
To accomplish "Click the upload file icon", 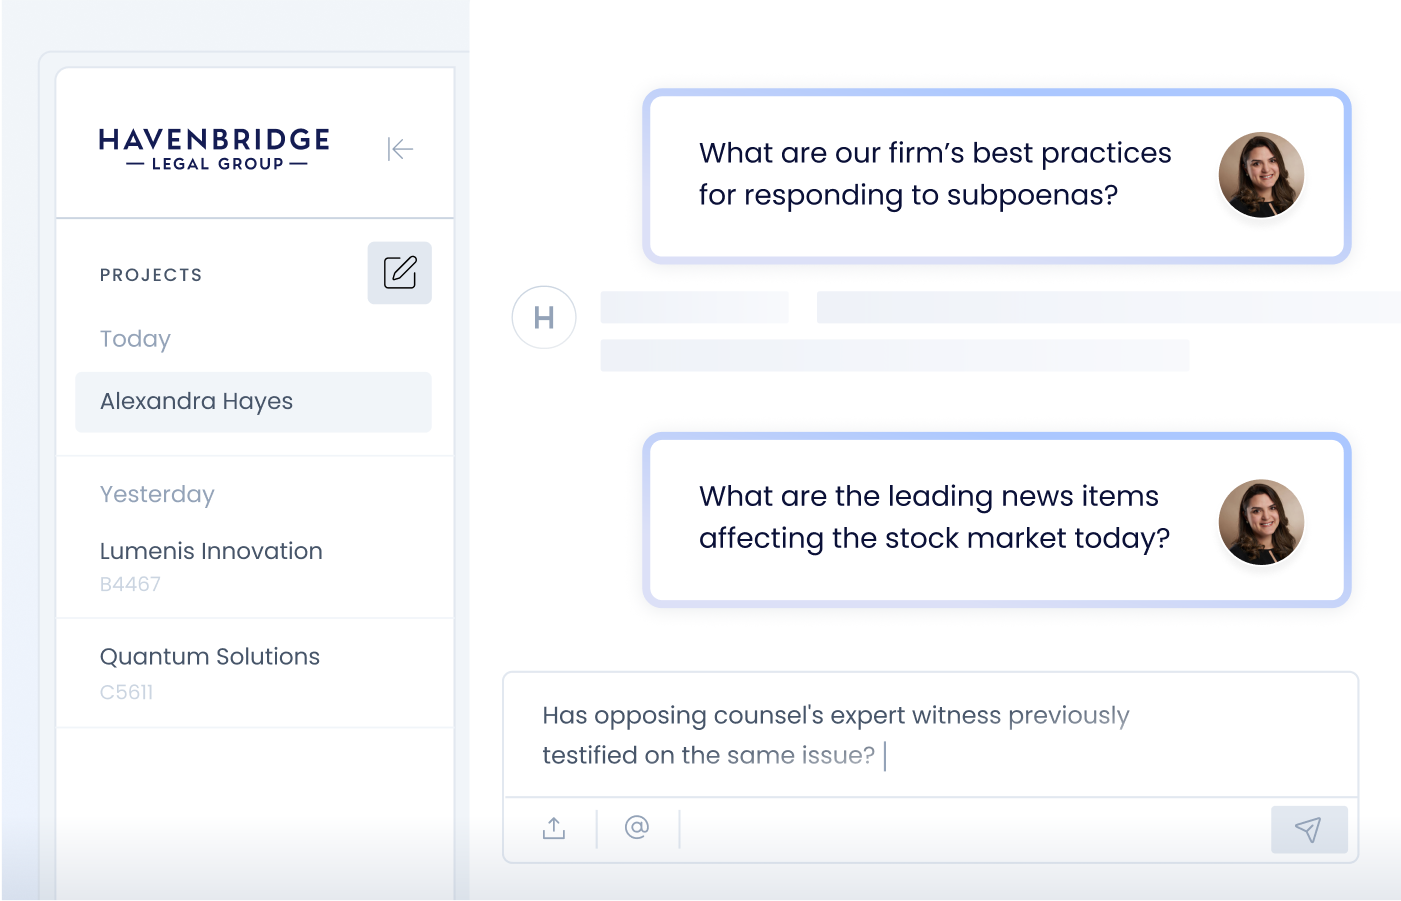I will pos(554,828).
